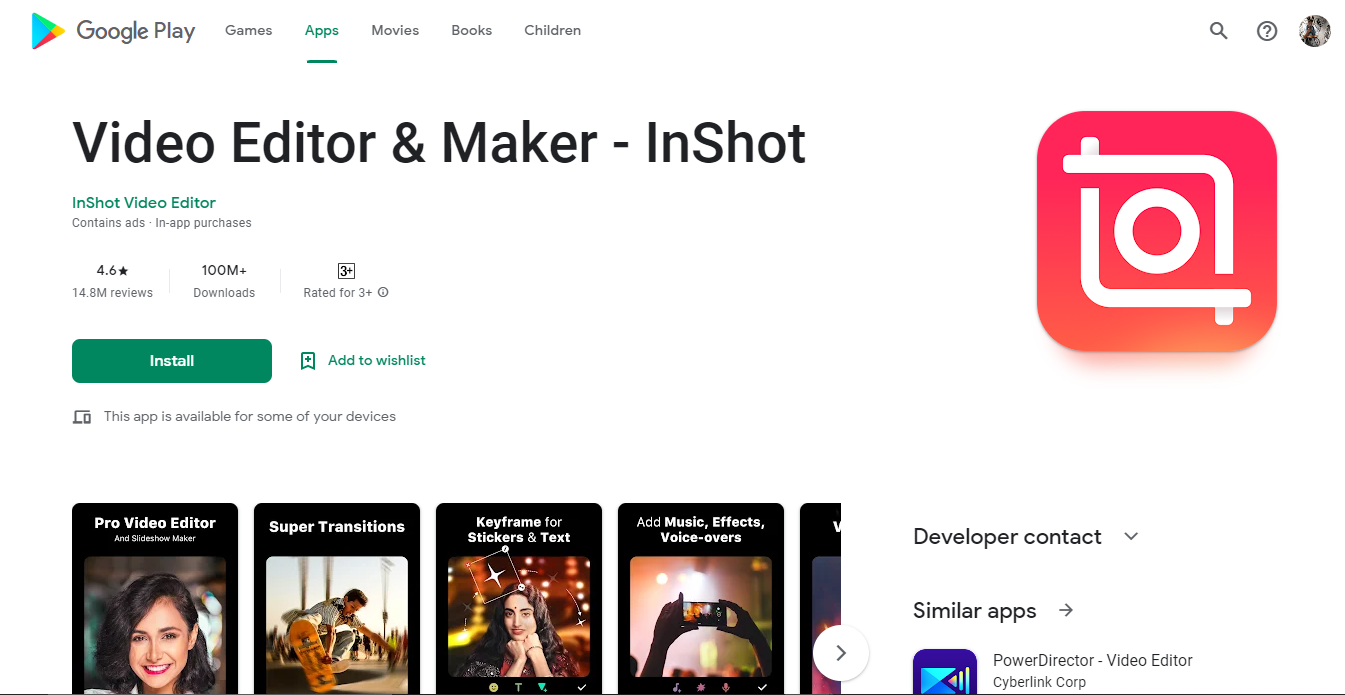Open the Pro Video Editor screenshot

pos(155,599)
